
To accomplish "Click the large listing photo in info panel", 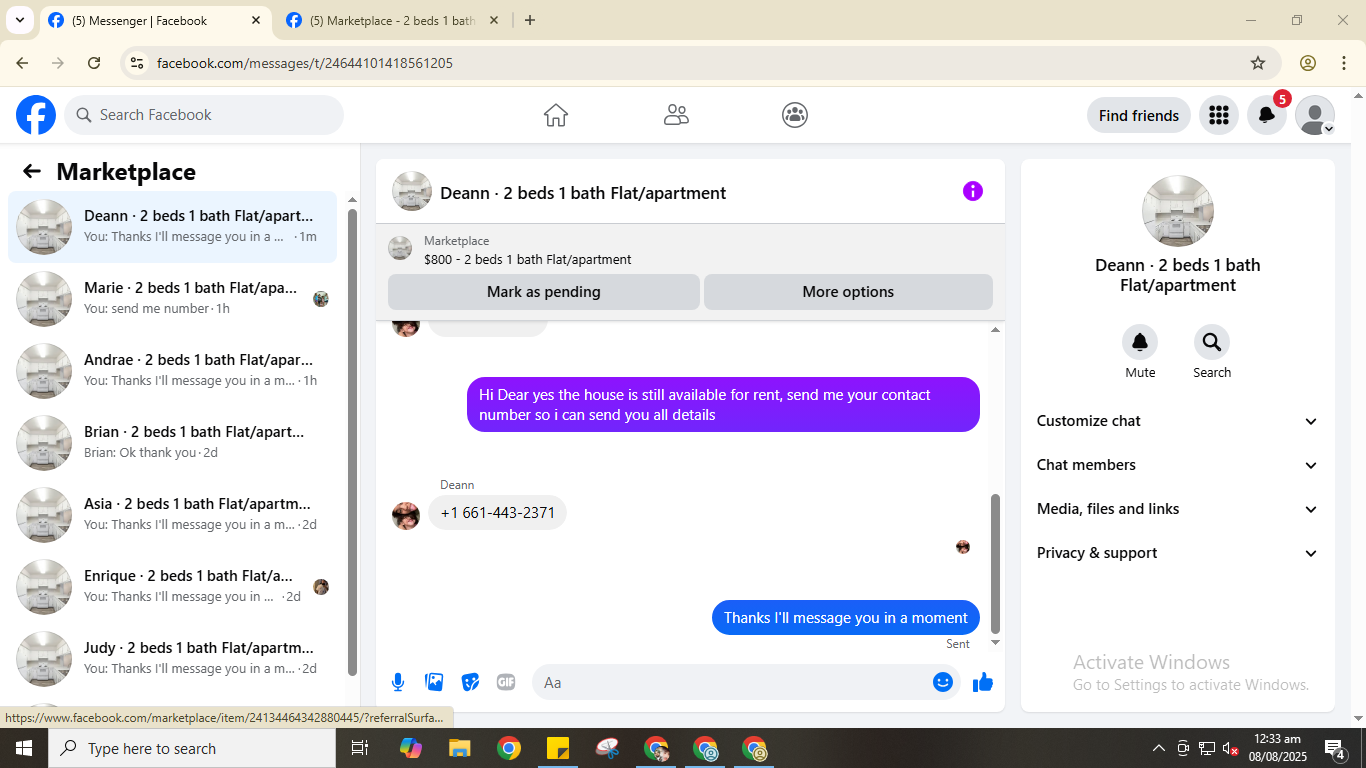I will [x=1178, y=211].
